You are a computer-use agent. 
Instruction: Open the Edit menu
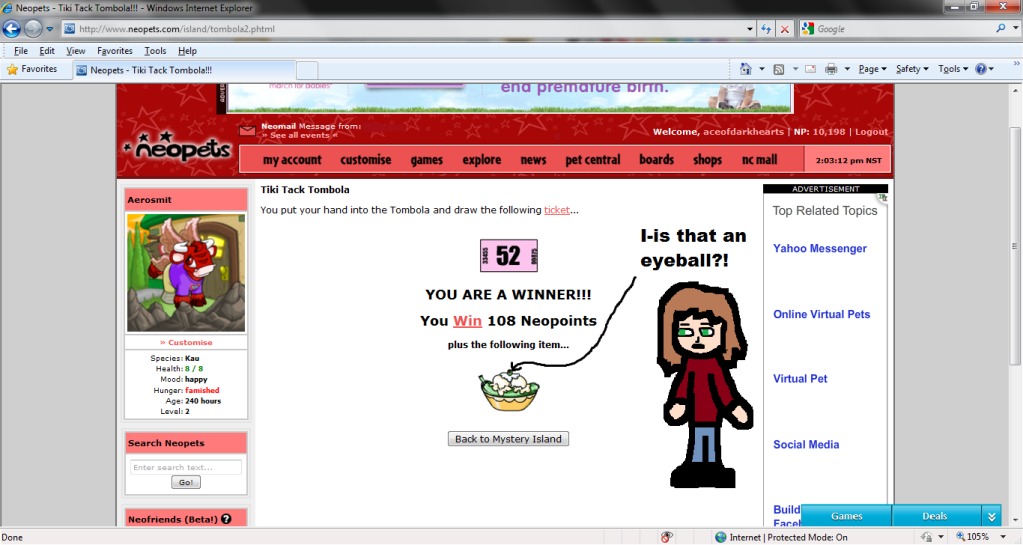click(x=47, y=50)
